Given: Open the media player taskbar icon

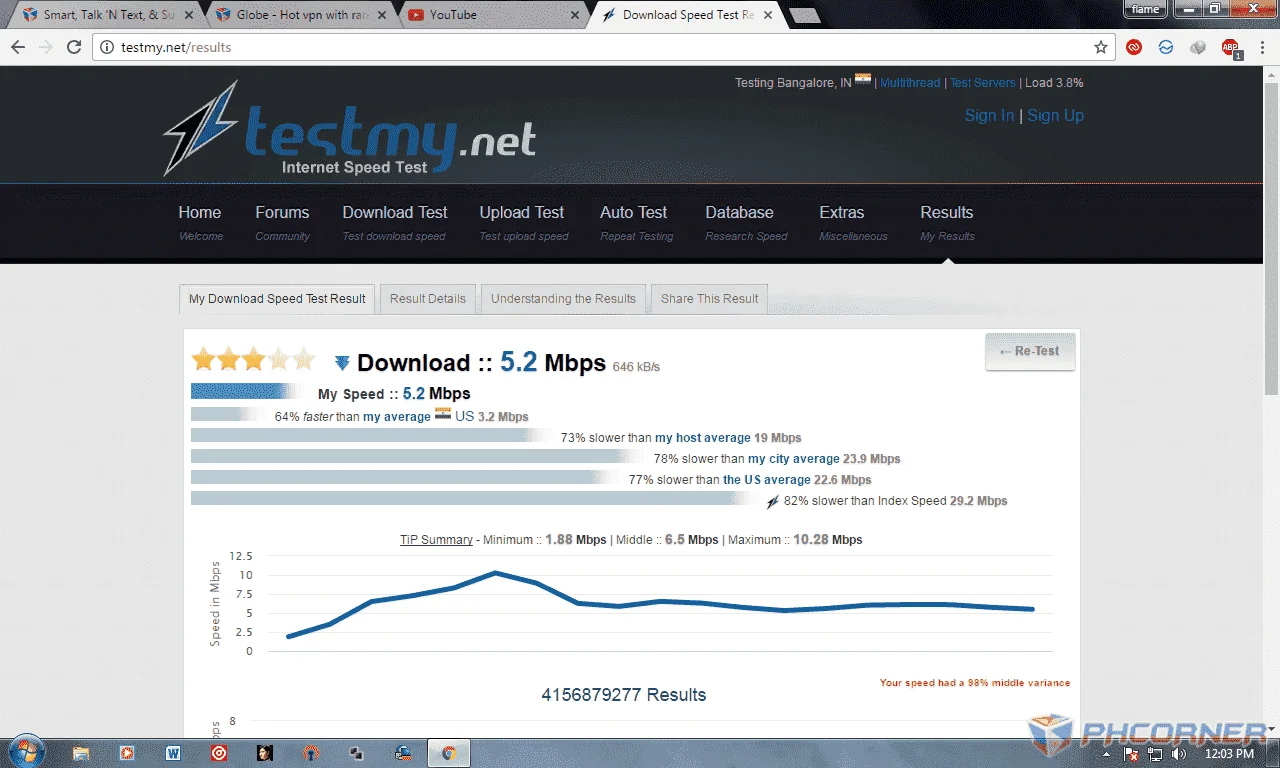Looking at the screenshot, I should (x=127, y=753).
